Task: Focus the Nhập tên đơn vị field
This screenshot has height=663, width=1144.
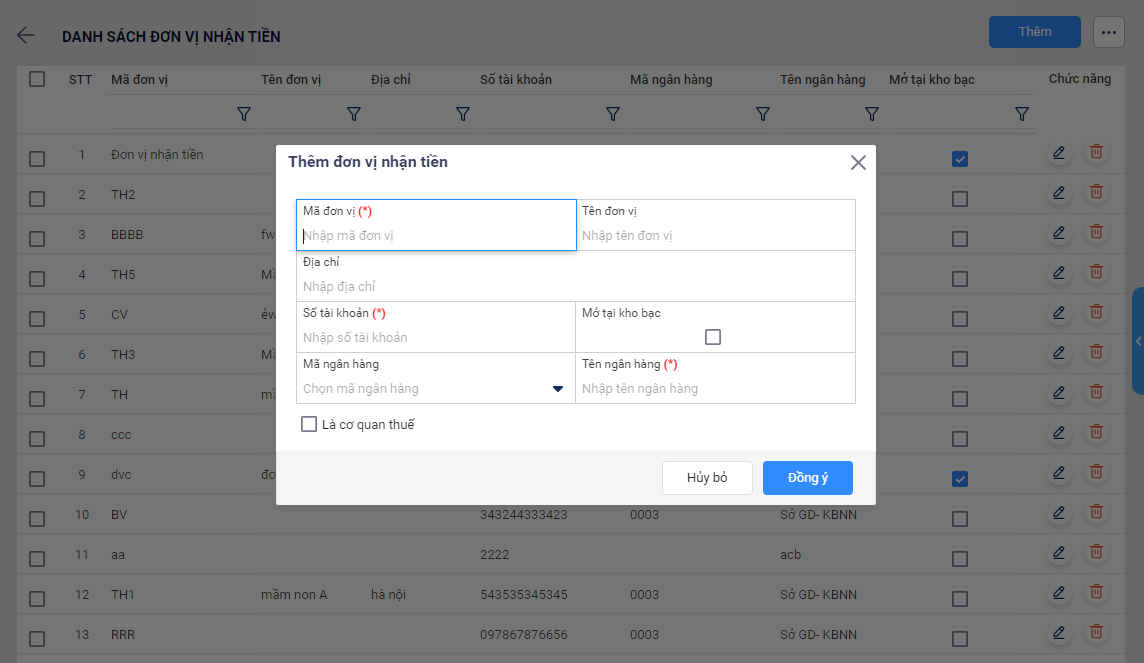Action: (x=716, y=236)
